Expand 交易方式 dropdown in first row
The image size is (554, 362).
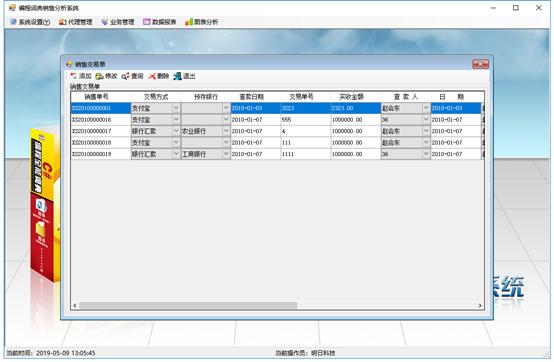176,108
